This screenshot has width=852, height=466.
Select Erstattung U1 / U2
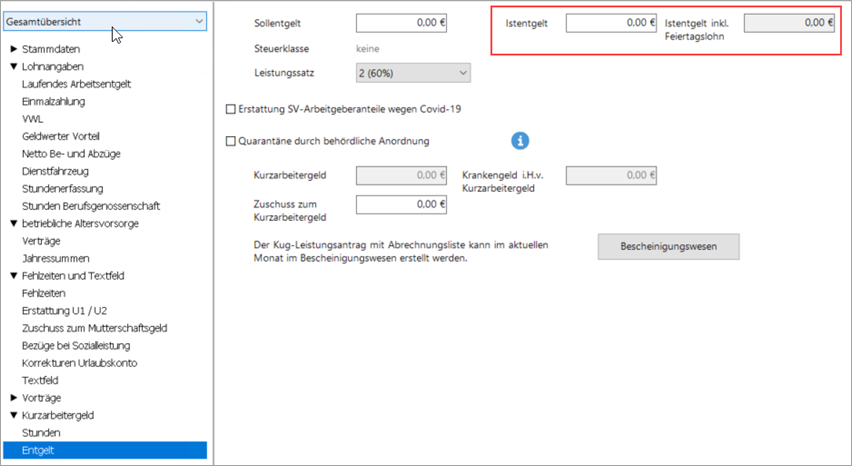click(x=65, y=311)
